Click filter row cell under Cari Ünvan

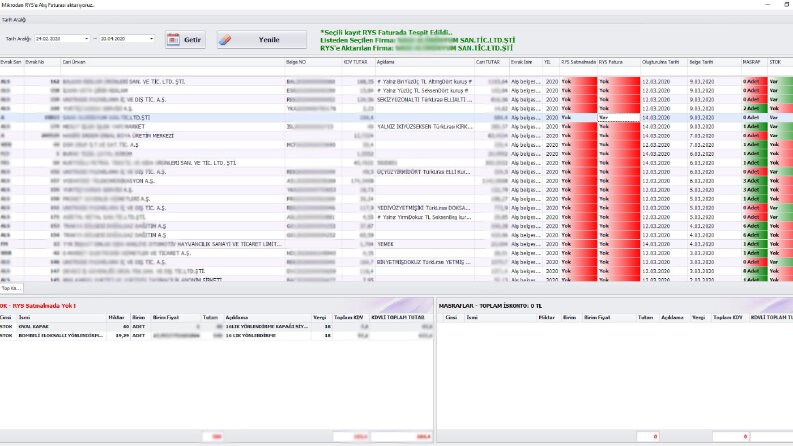pyautogui.click(x=172, y=71)
